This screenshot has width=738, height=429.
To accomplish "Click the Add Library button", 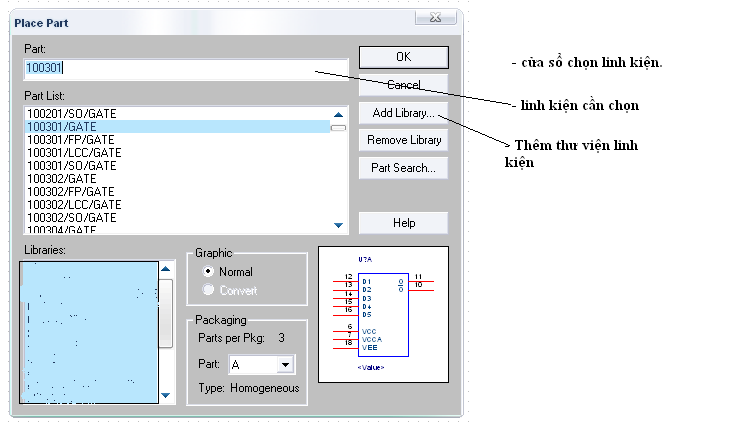I will [403, 113].
